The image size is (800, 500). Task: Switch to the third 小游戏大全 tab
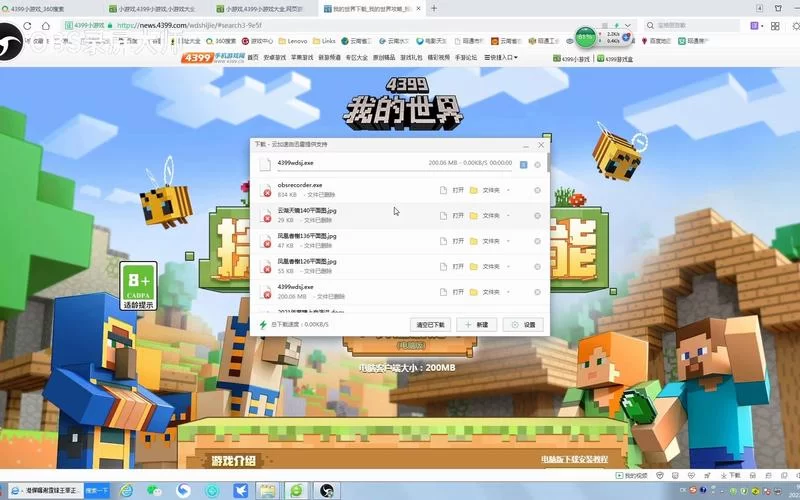(x=264, y=9)
